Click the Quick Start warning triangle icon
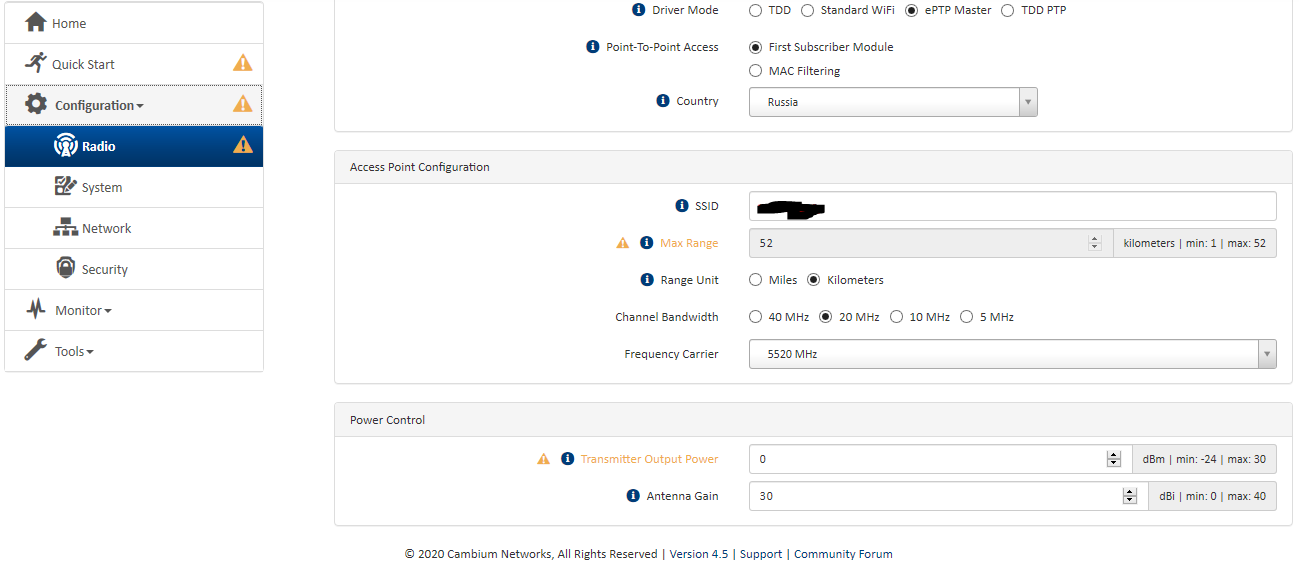The width and height of the screenshot is (1299, 566). 242,64
